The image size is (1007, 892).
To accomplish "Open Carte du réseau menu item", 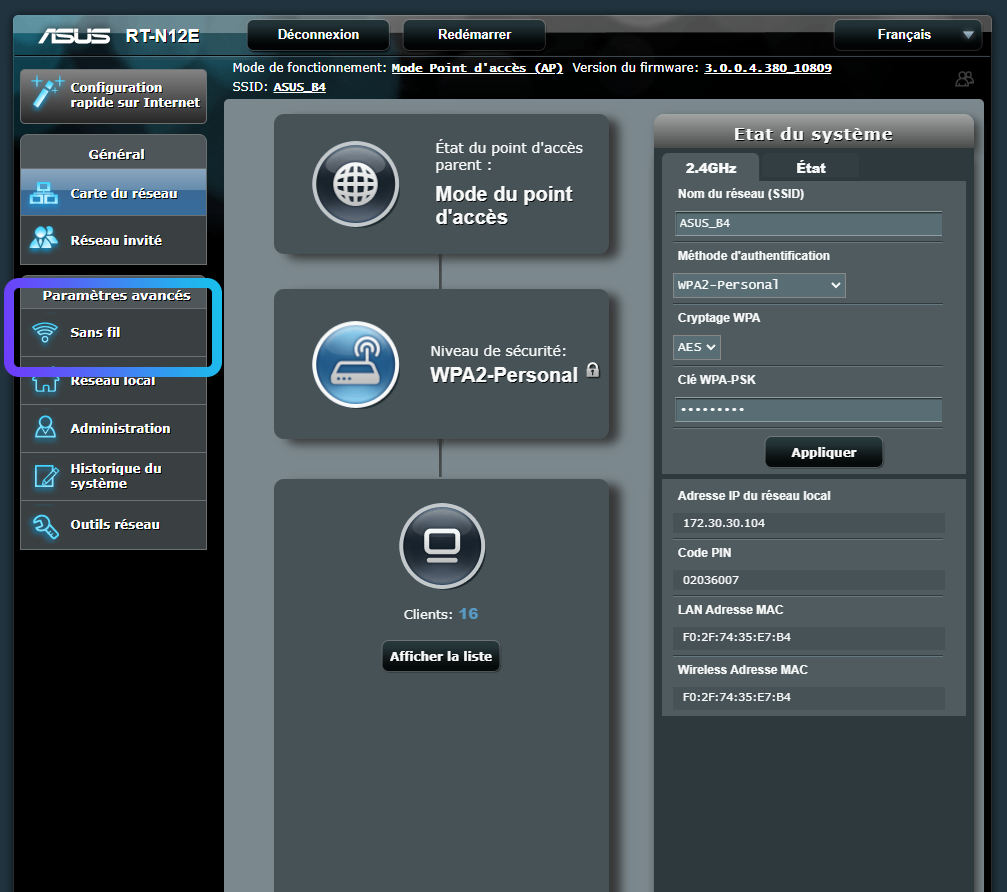I will pyautogui.click(x=114, y=193).
